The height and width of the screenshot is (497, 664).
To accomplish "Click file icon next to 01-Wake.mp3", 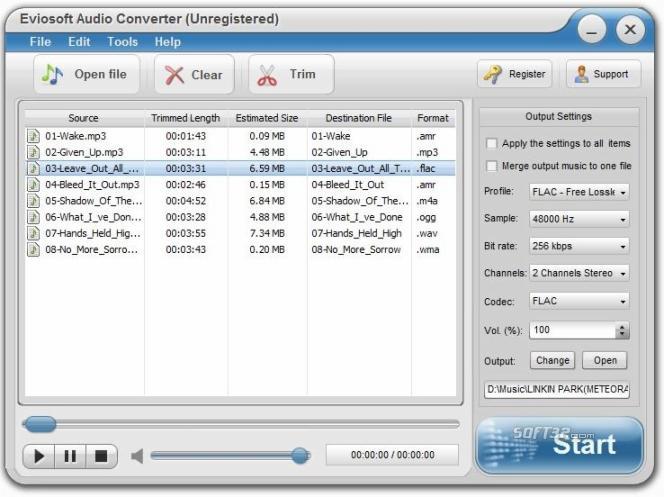I will click(x=33, y=136).
